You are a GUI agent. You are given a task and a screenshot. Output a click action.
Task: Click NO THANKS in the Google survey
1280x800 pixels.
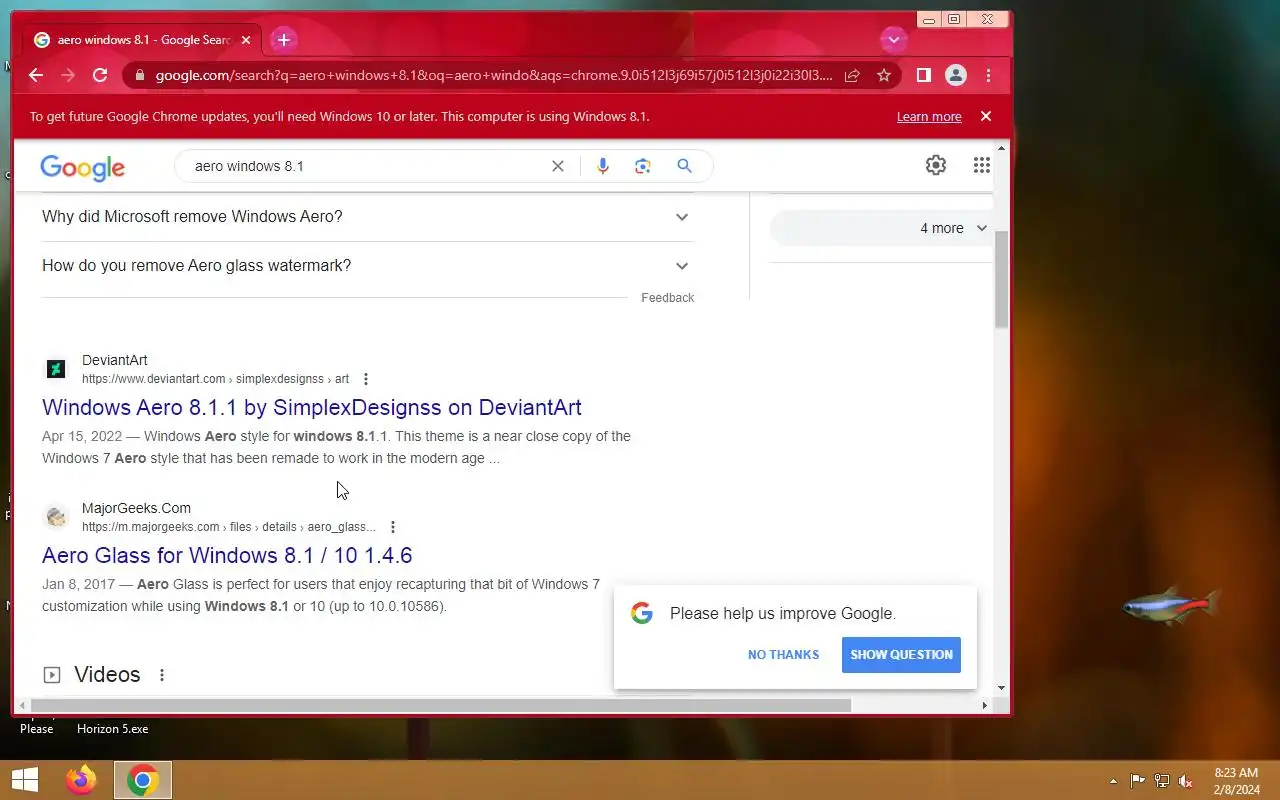(x=783, y=655)
